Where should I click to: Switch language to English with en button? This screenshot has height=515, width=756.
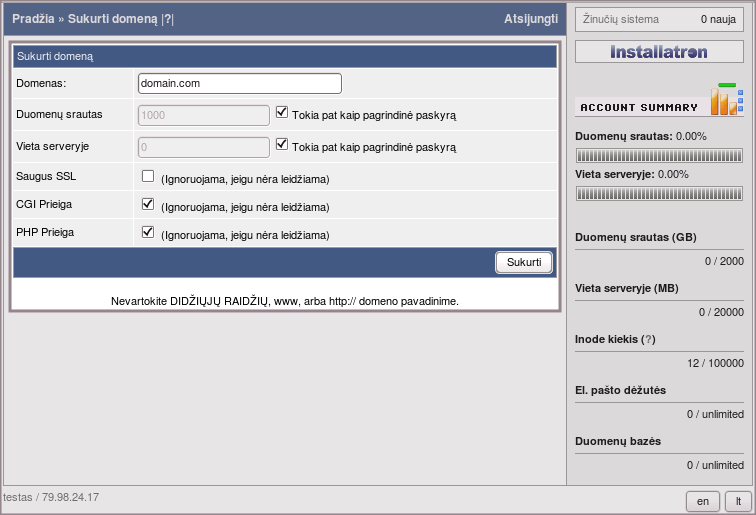703,500
